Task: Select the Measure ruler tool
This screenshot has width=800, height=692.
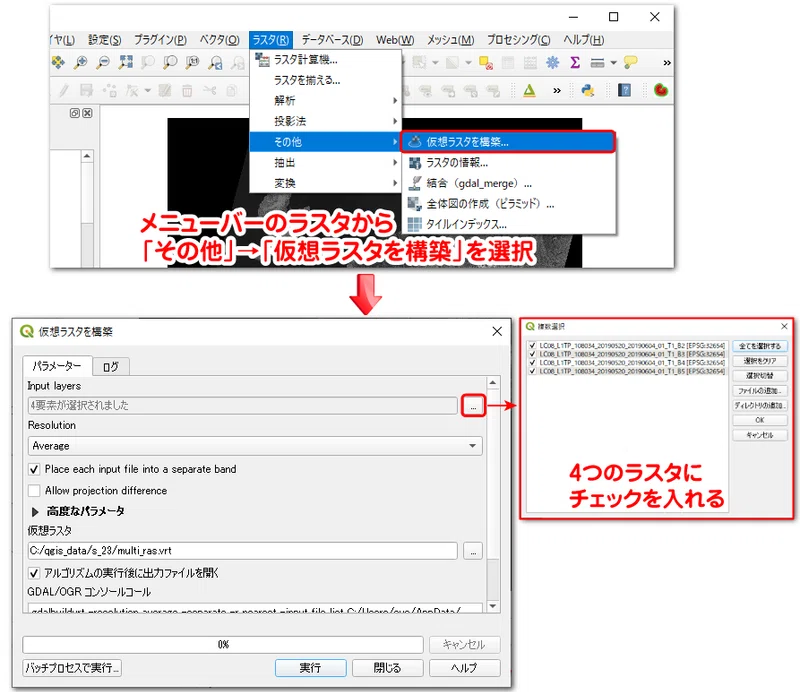Action: pos(597,62)
